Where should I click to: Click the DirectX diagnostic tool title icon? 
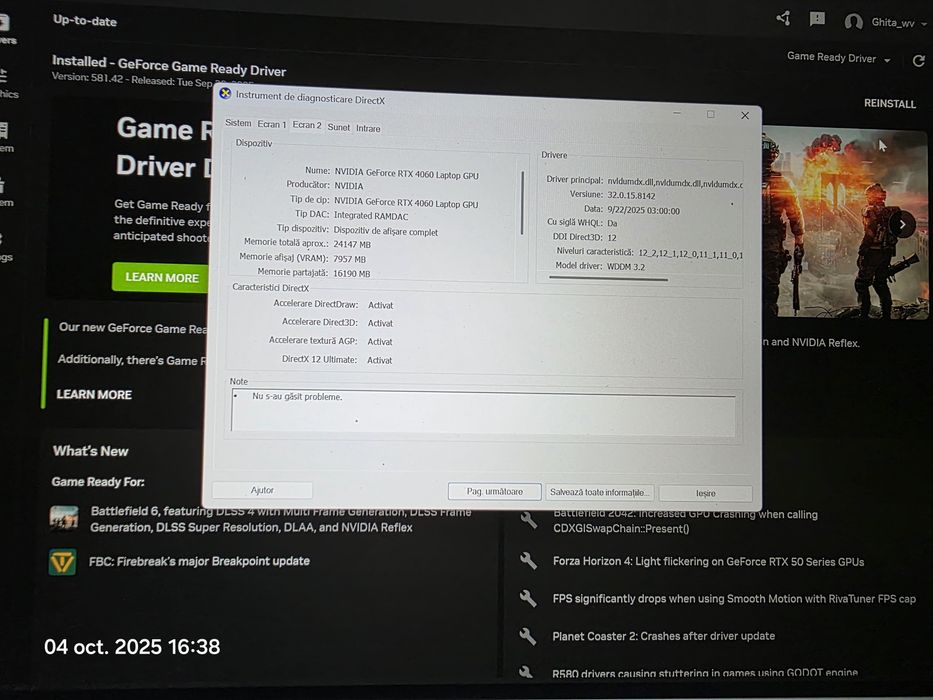225,93
